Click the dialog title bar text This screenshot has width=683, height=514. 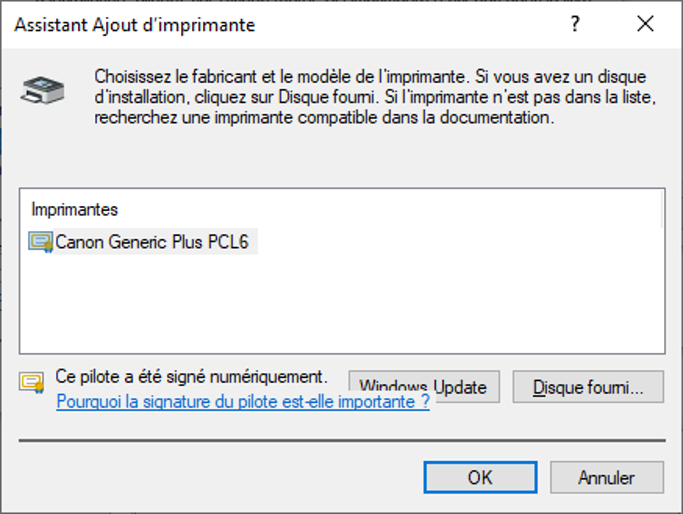click(134, 25)
